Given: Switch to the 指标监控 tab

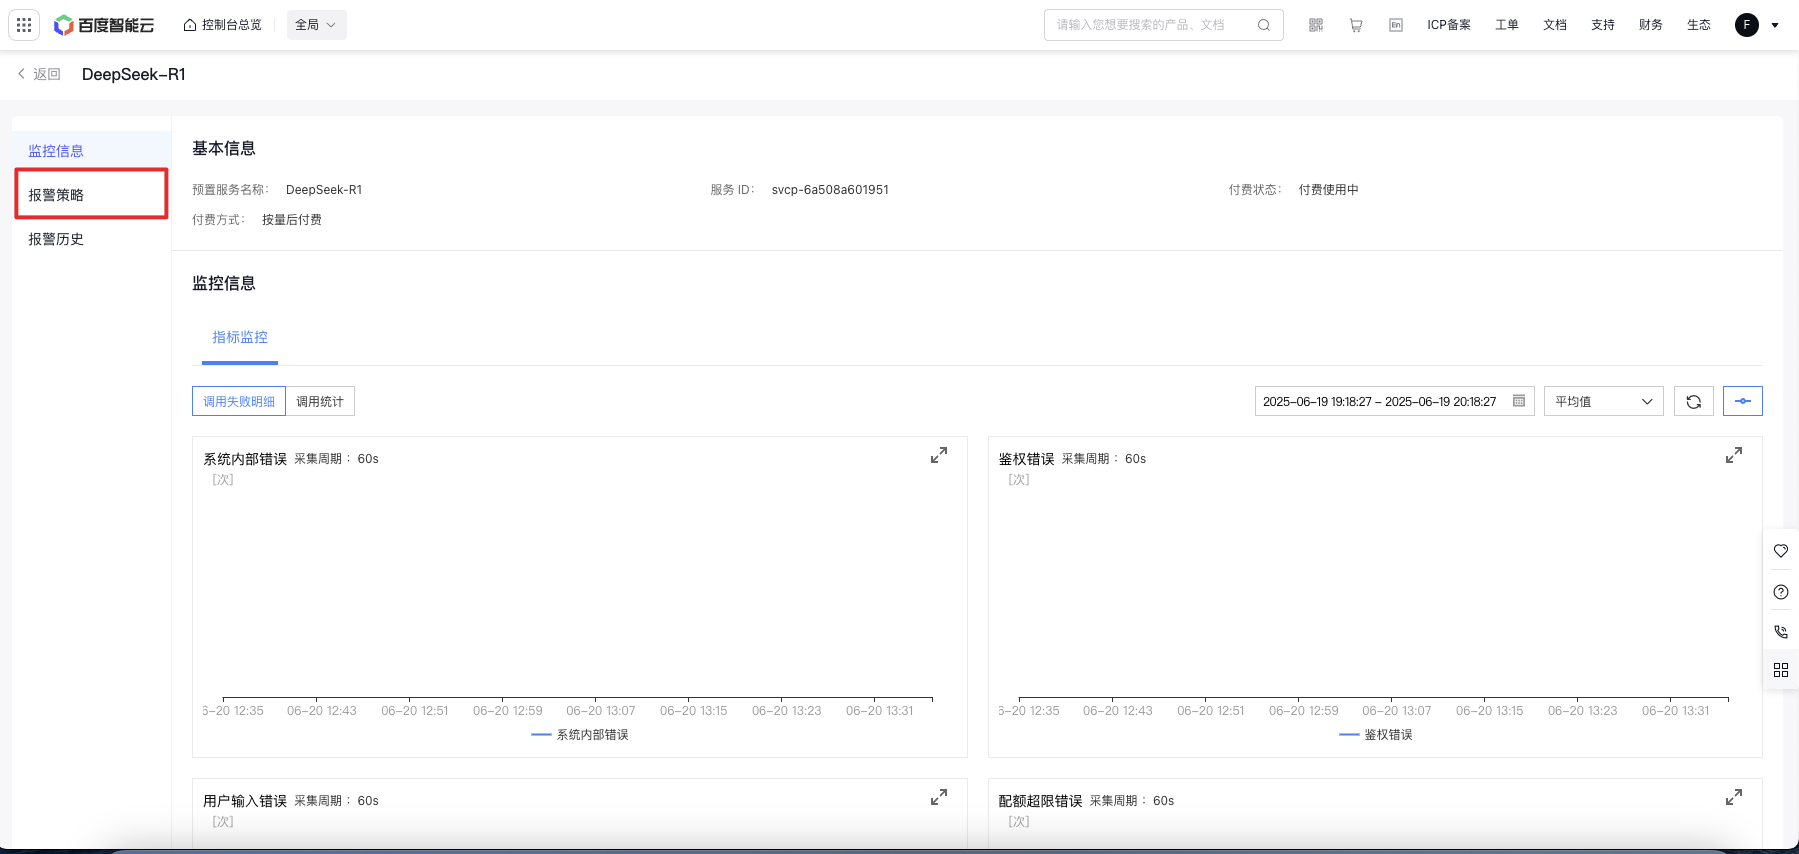Looking at the screenshot, I should pos(240,337).
